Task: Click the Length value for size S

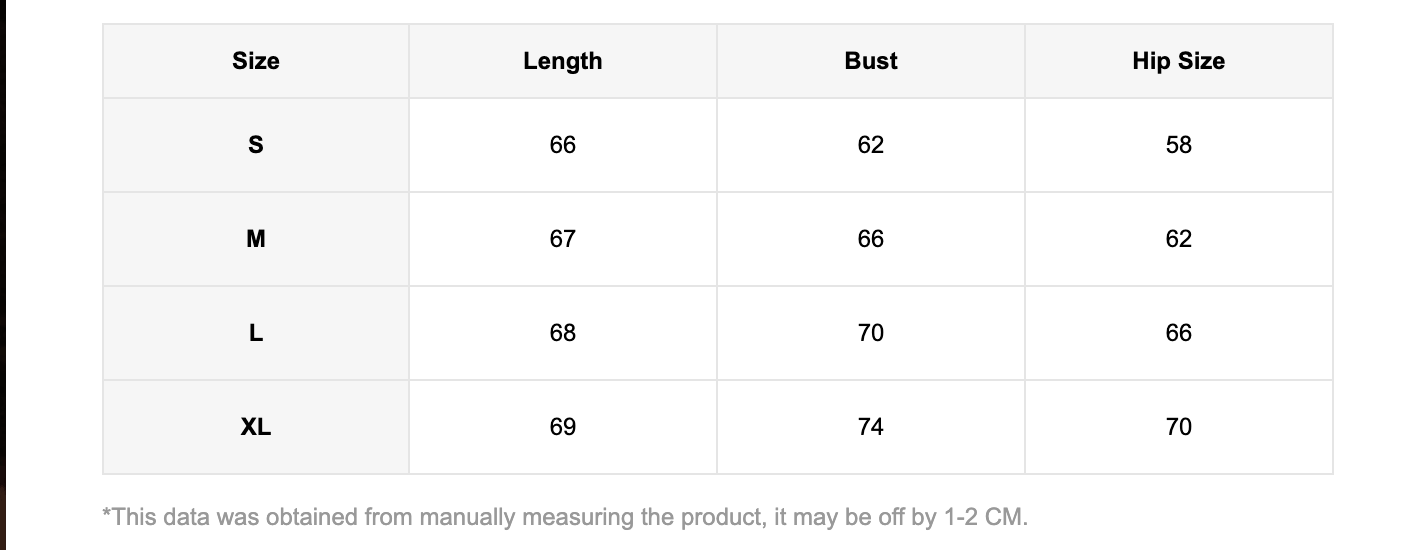Action: (x=563, y=145)
